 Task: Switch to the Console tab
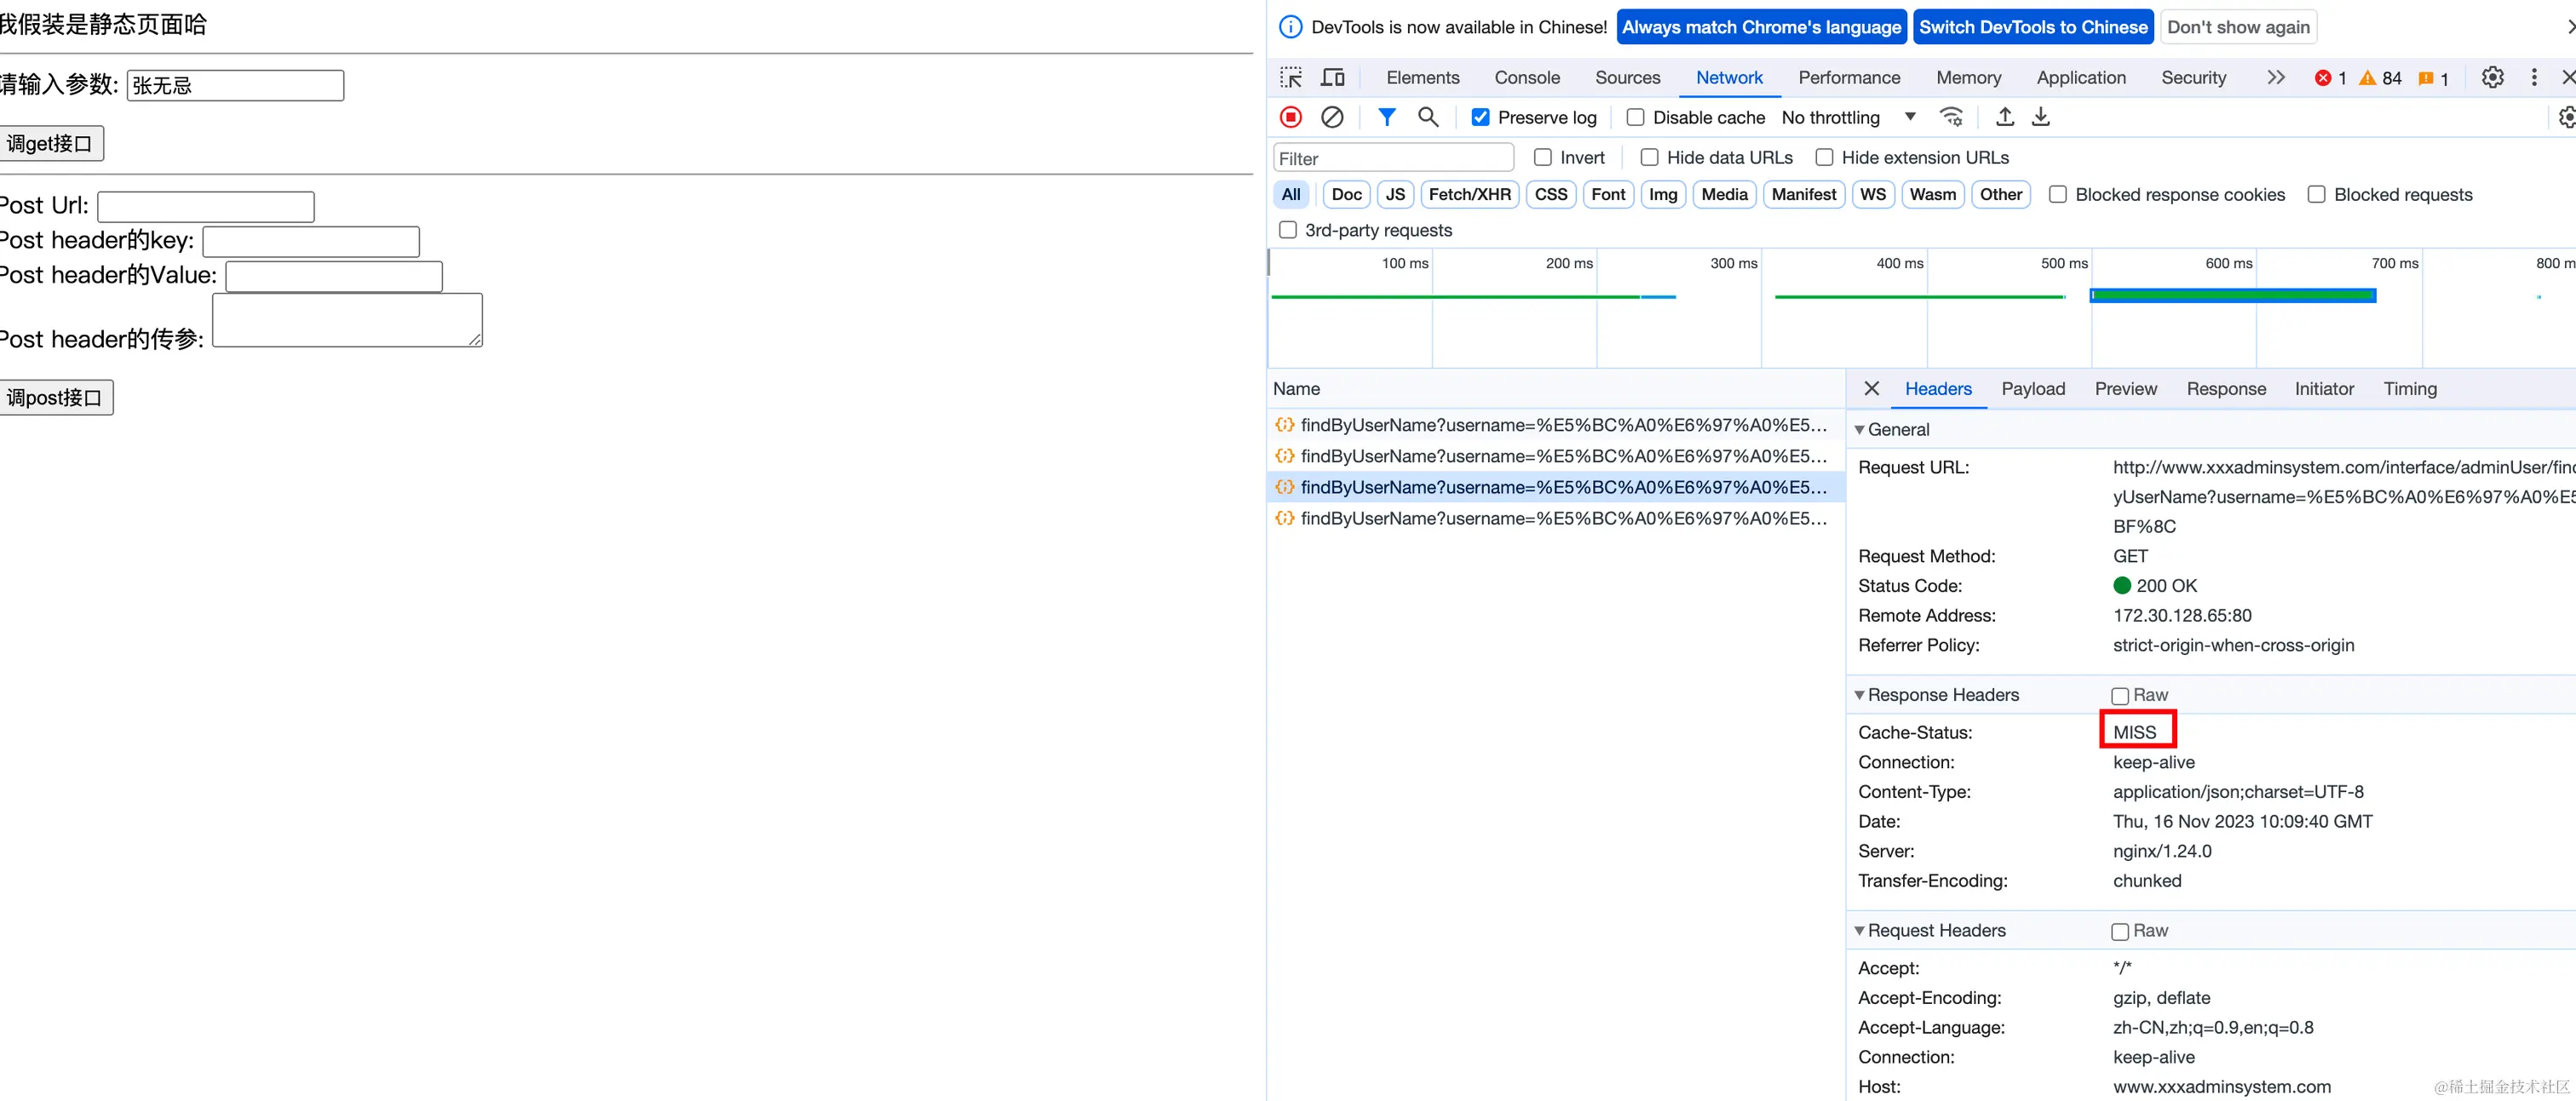pyautogui.click(x=1526, y=78)
